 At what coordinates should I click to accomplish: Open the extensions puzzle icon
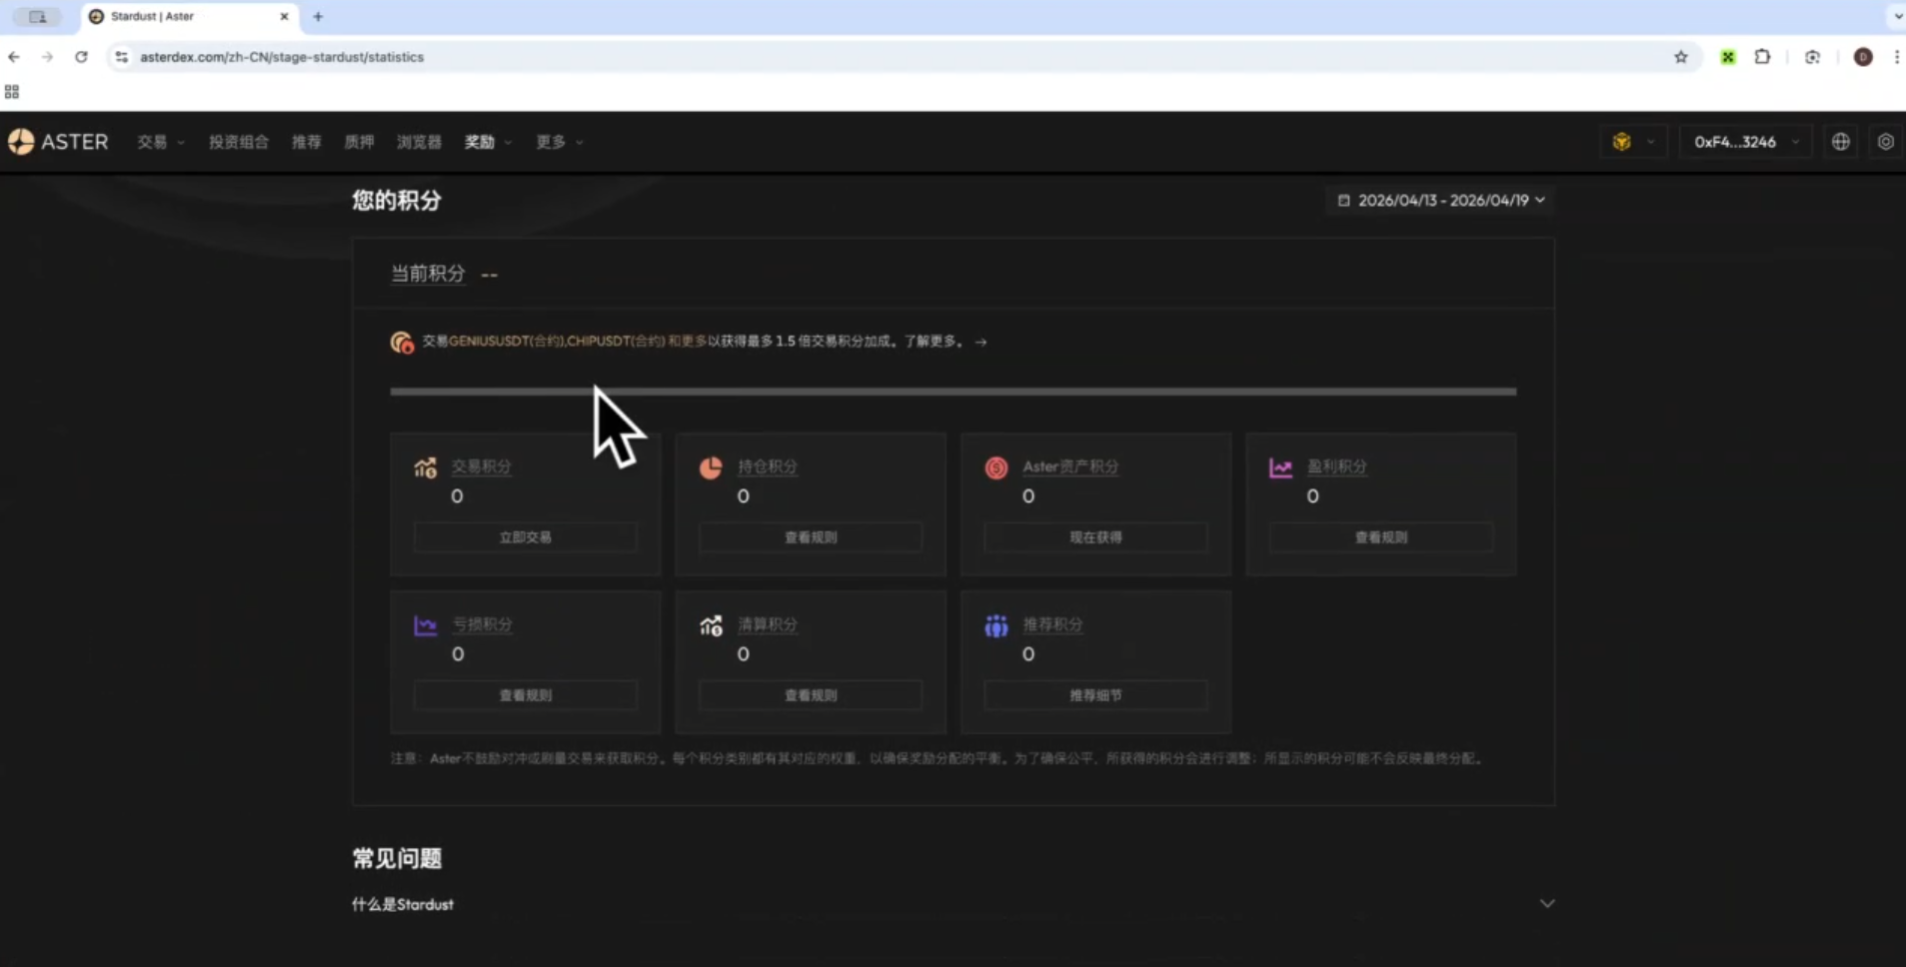click(1763, 57)
